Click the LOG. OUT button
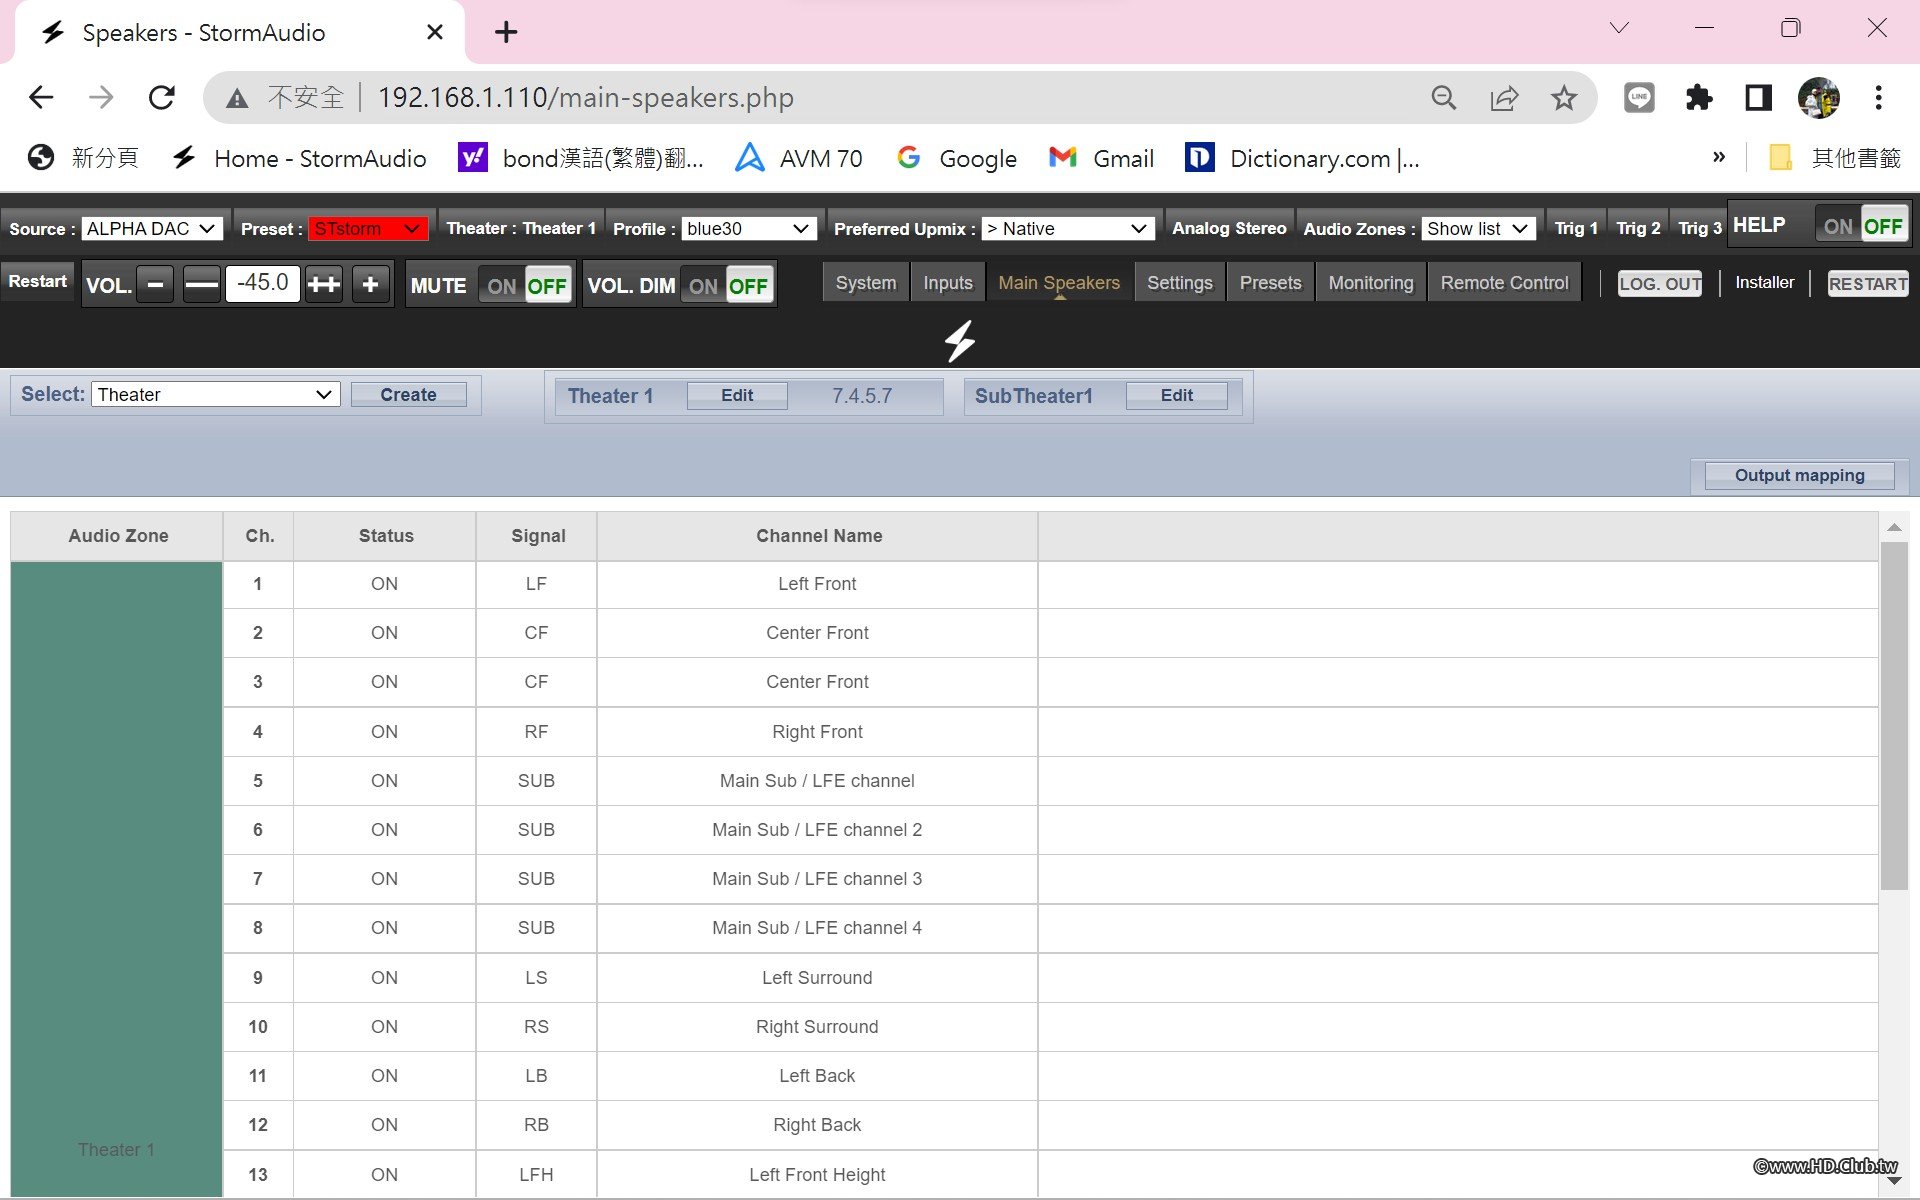The image size is (1920, 1200). point(1660,283)
